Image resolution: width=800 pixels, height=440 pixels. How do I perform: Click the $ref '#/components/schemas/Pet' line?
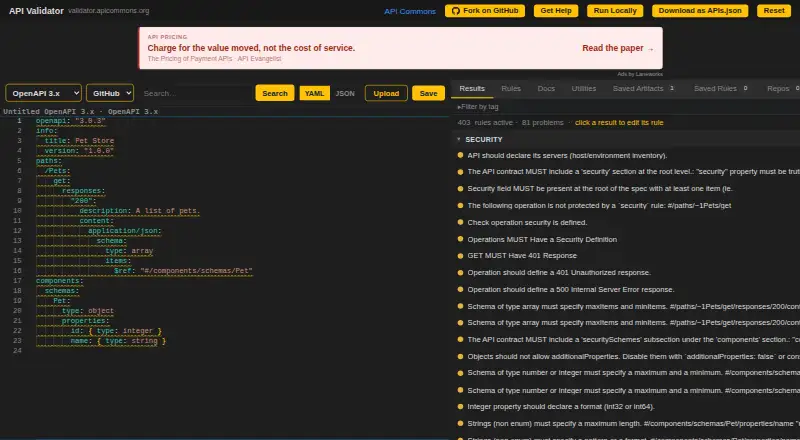coord(183,271)
